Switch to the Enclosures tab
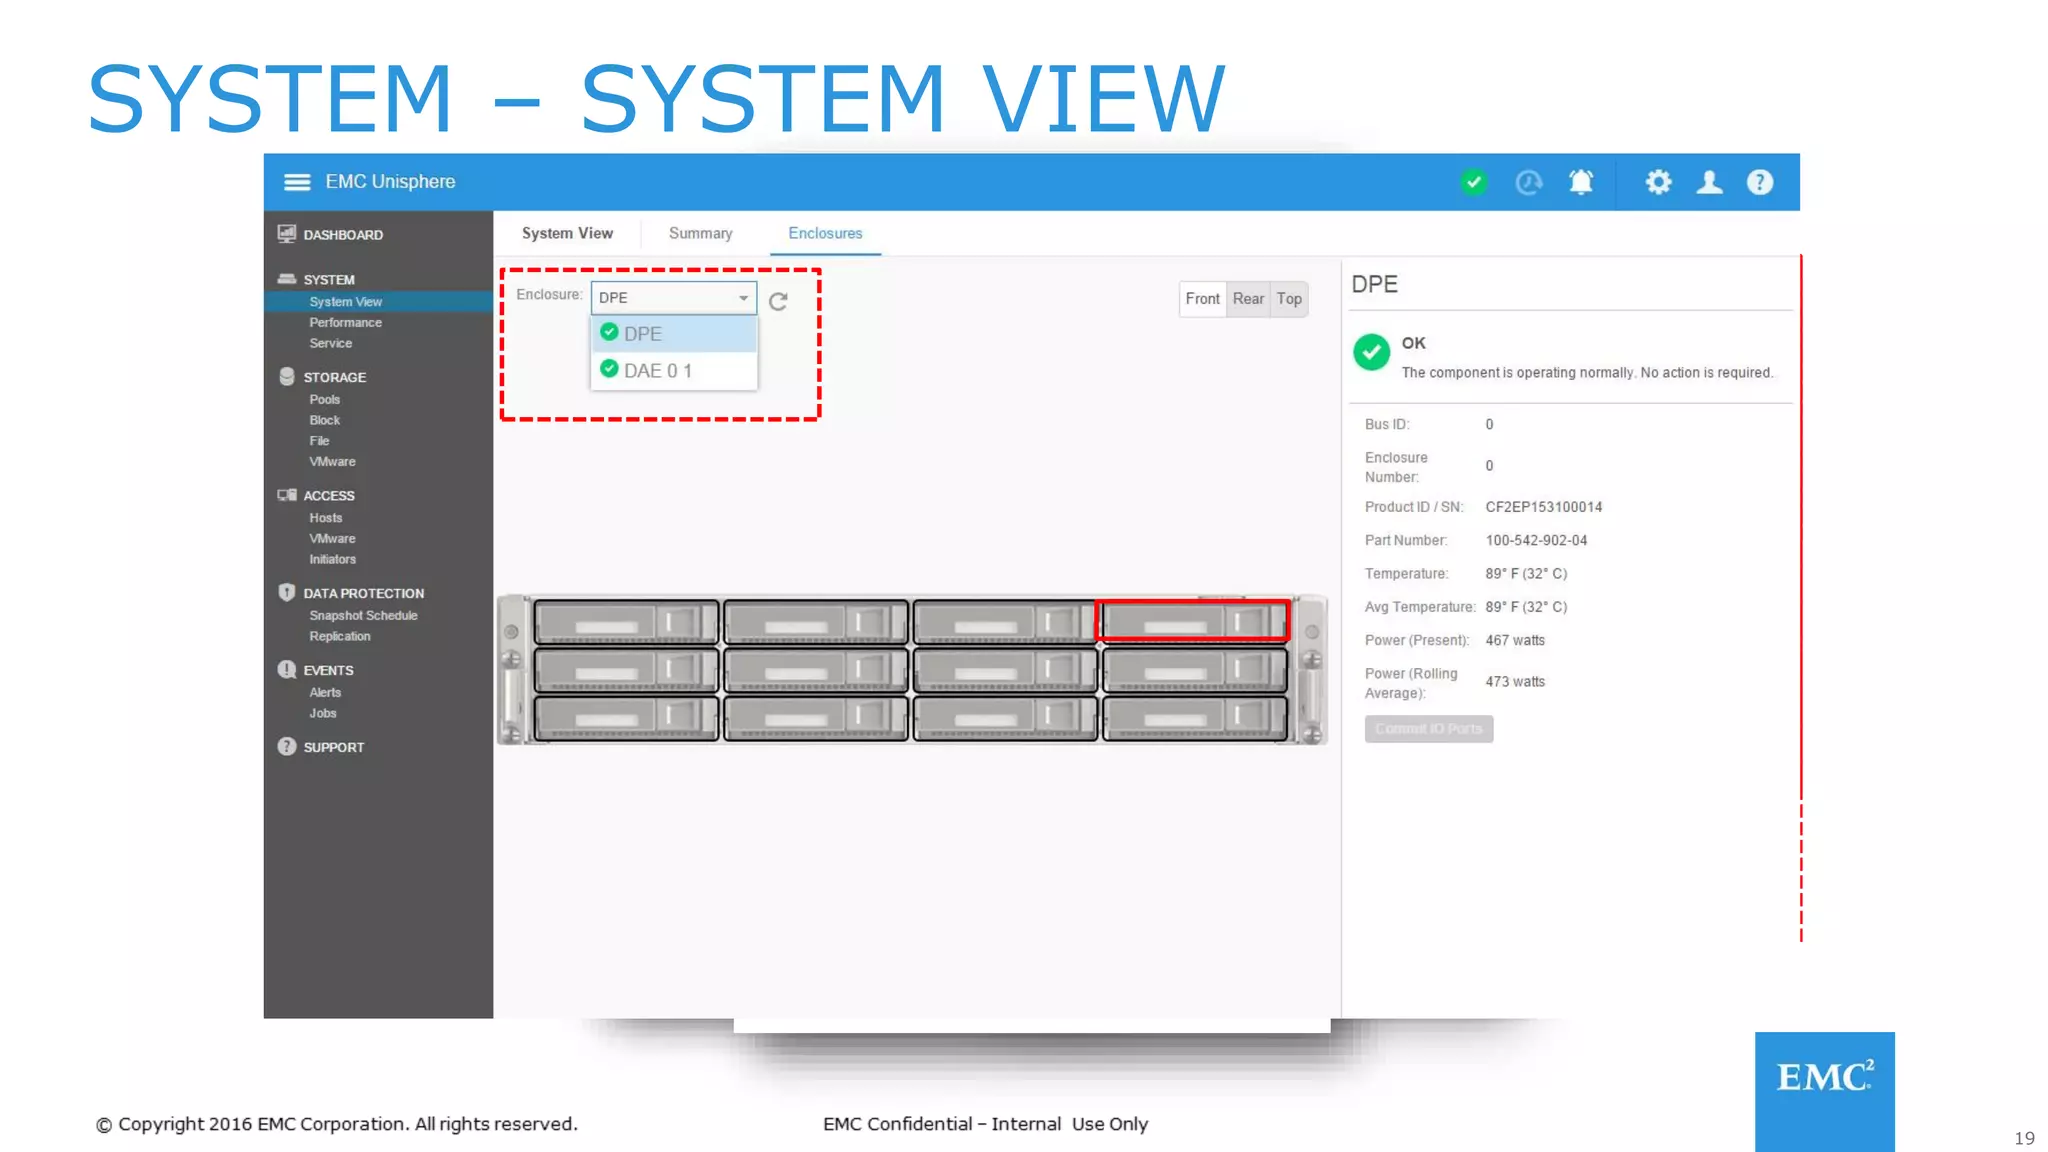 (x=825, y=233)
